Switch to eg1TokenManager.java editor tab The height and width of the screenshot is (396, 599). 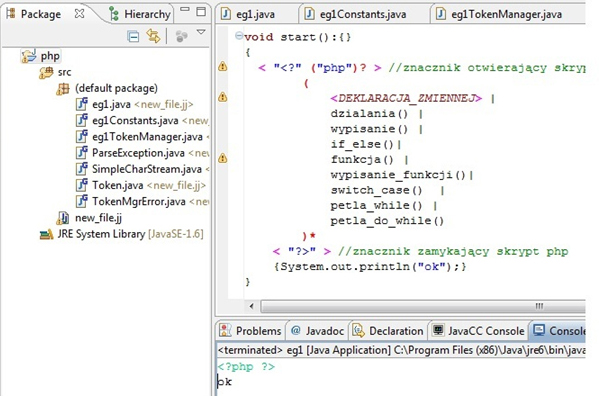tap(506, 15)
